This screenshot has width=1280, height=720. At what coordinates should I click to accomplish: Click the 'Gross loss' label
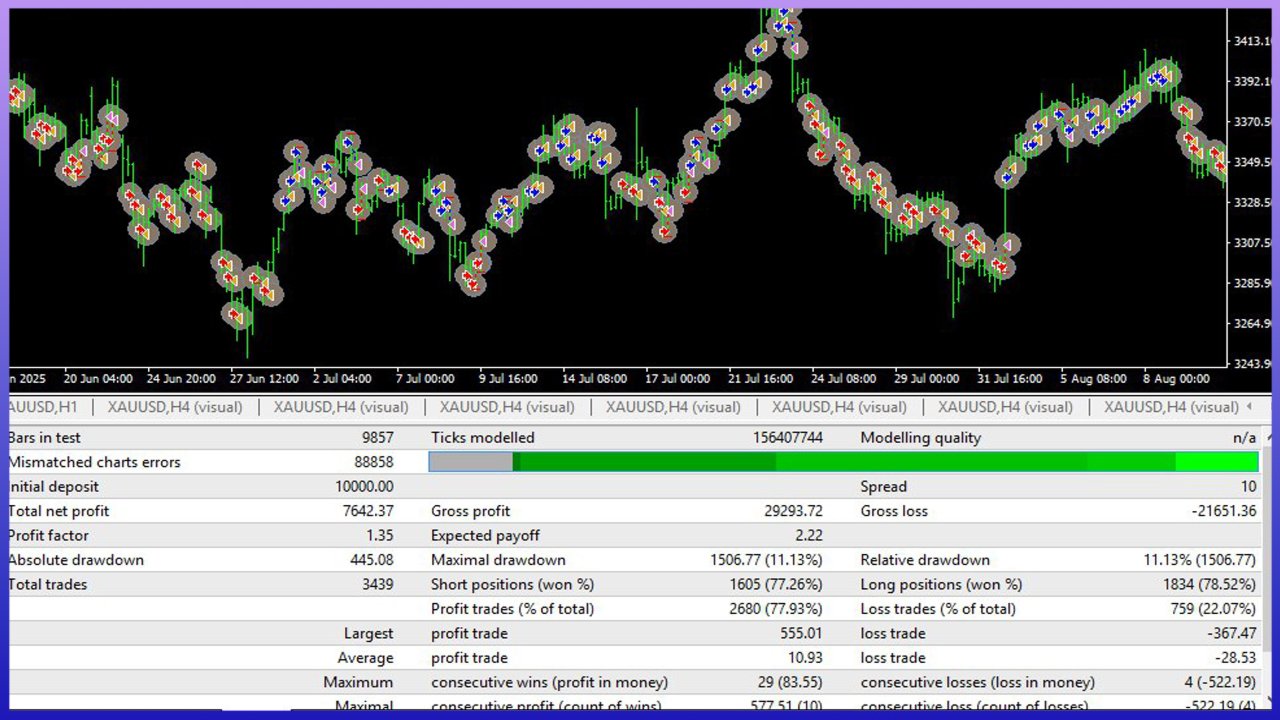(894, 511)
